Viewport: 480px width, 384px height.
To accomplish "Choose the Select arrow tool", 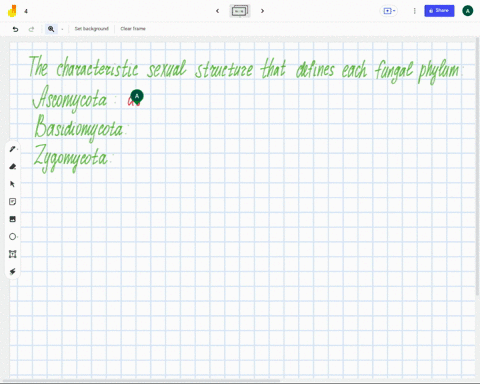I will click(x=13, y=184).
